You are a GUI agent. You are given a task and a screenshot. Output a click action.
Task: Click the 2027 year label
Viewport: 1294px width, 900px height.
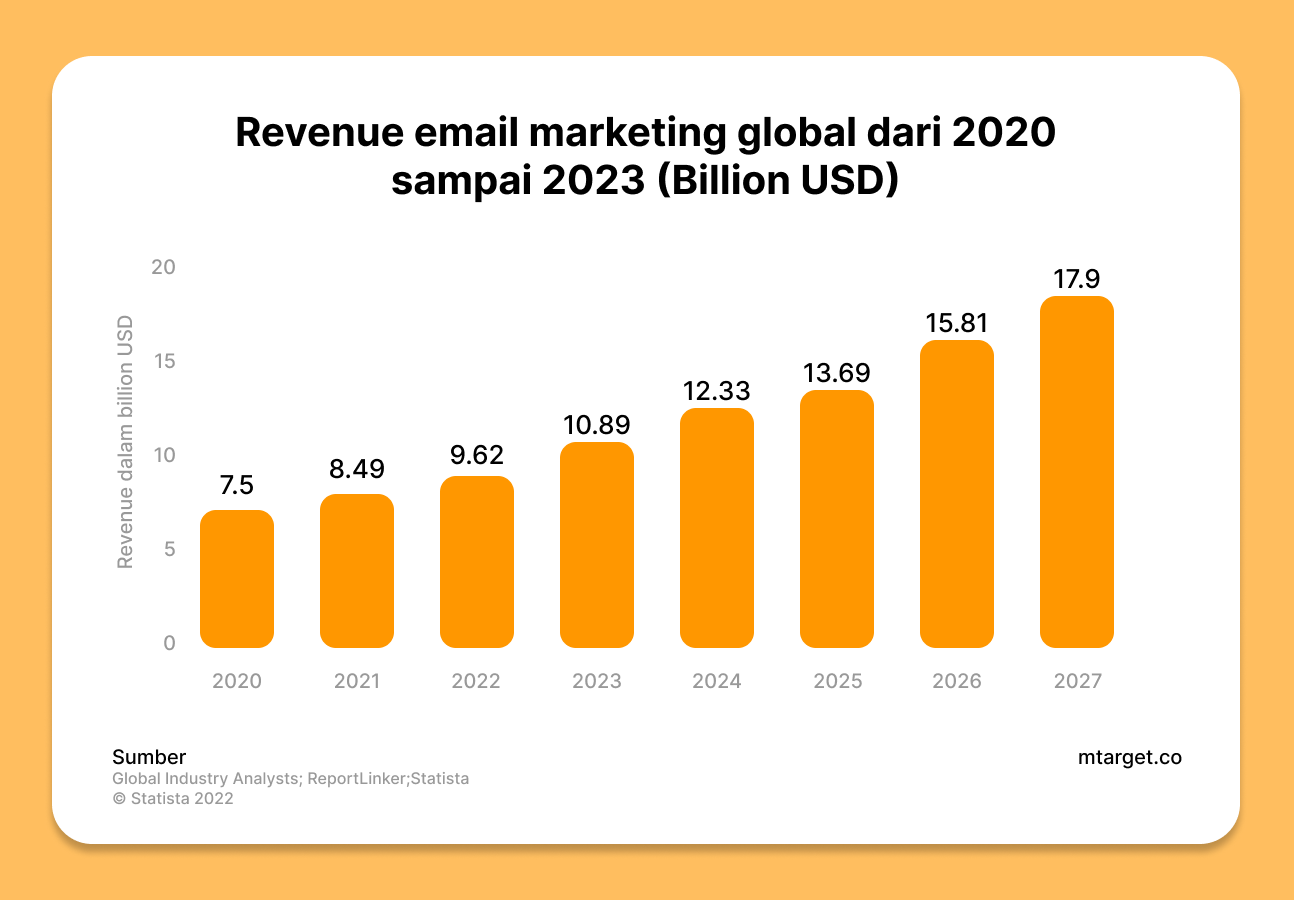tap(1077, 681)
